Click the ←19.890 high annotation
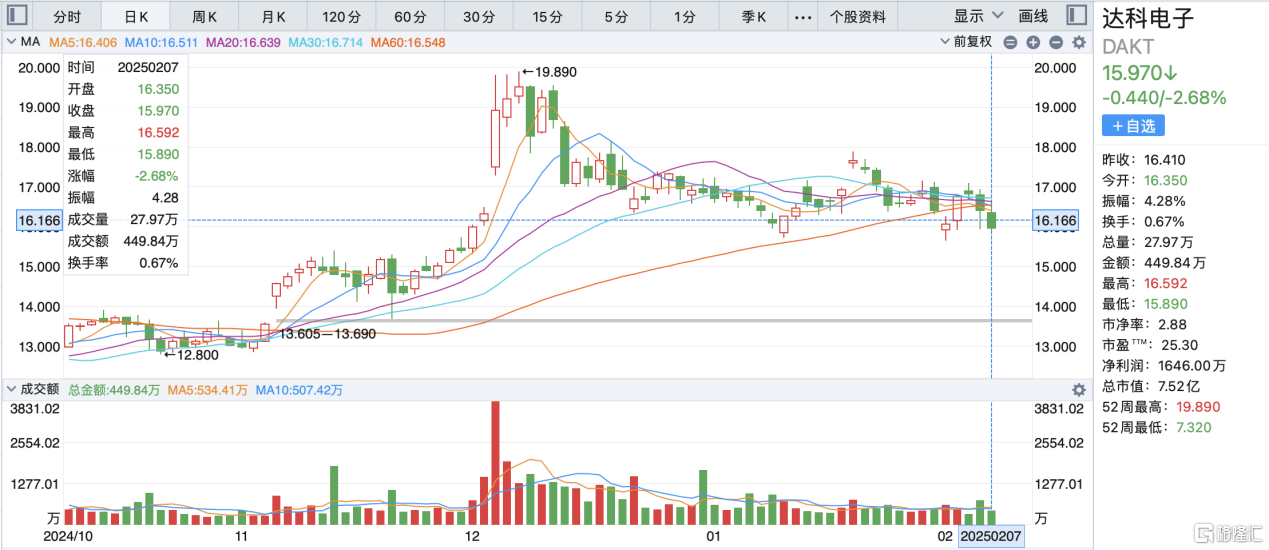The image size is (1269, 550). (x=549, y=72)
